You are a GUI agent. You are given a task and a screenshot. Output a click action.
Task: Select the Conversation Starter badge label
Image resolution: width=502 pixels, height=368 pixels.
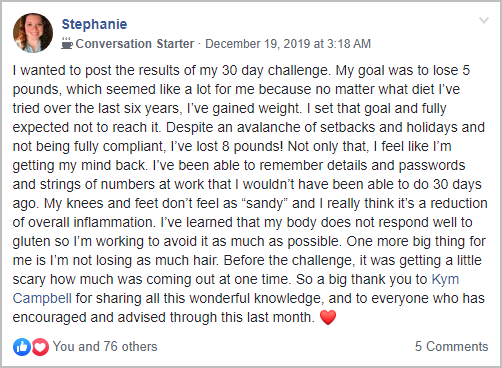(x=135, y=44)
